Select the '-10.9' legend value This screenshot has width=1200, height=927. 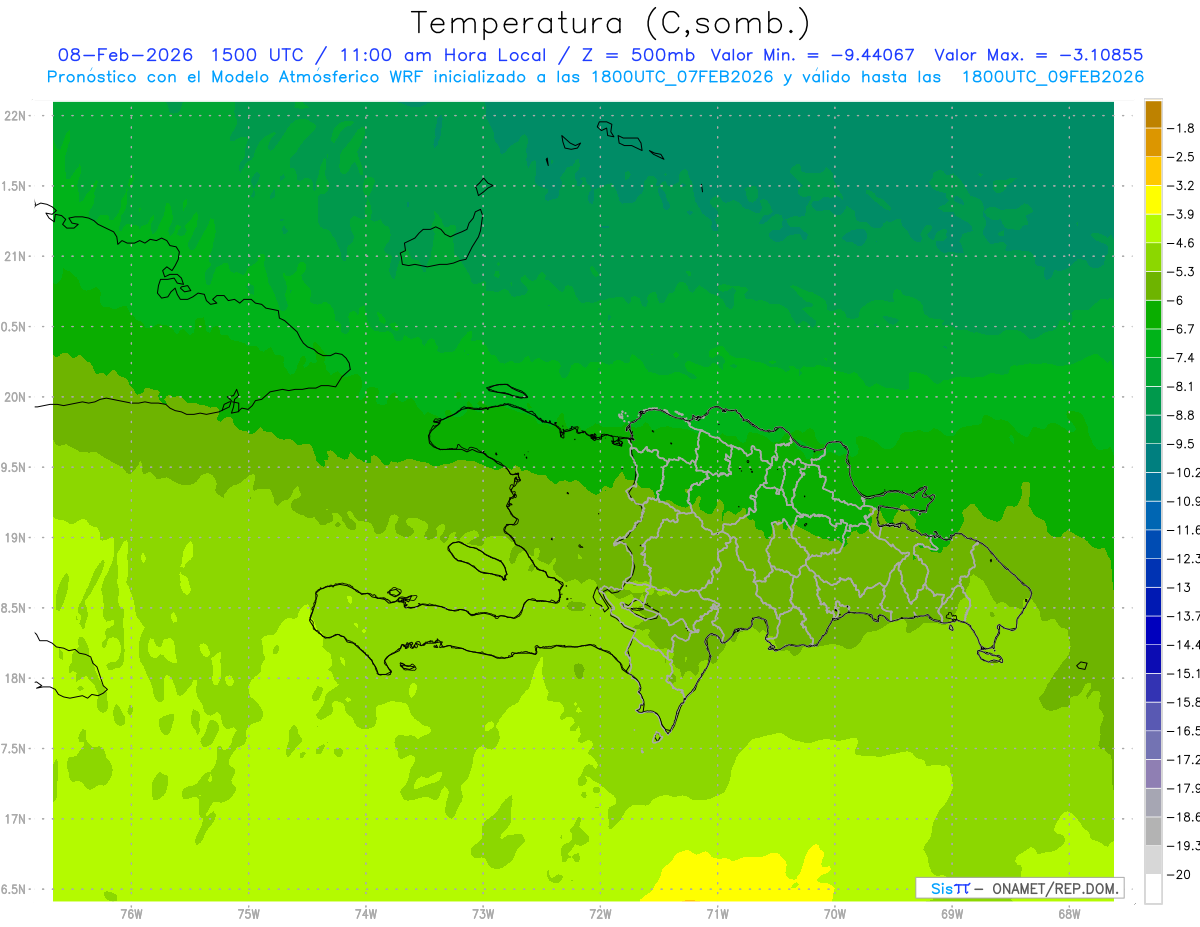pos(1184,501)
